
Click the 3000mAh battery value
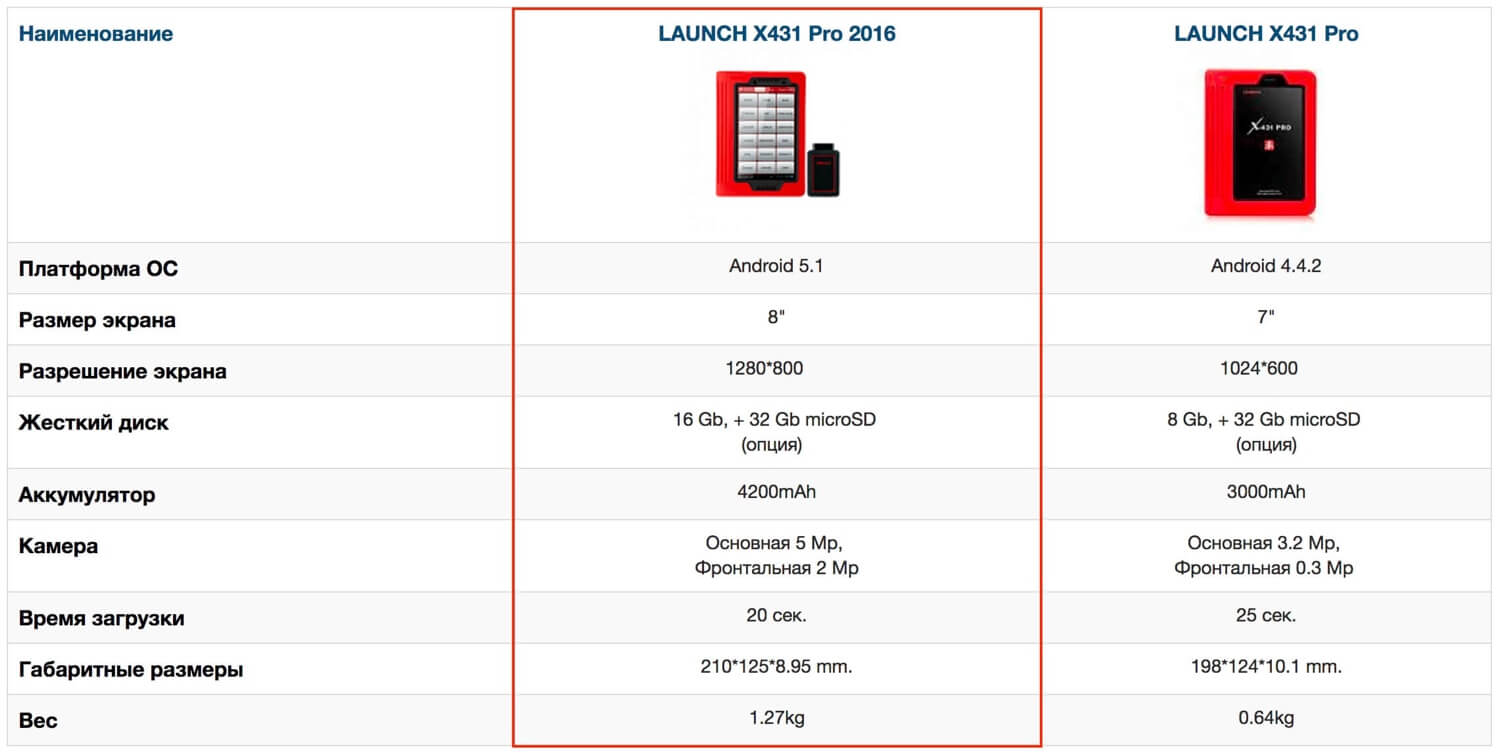tap(1265, 492)
